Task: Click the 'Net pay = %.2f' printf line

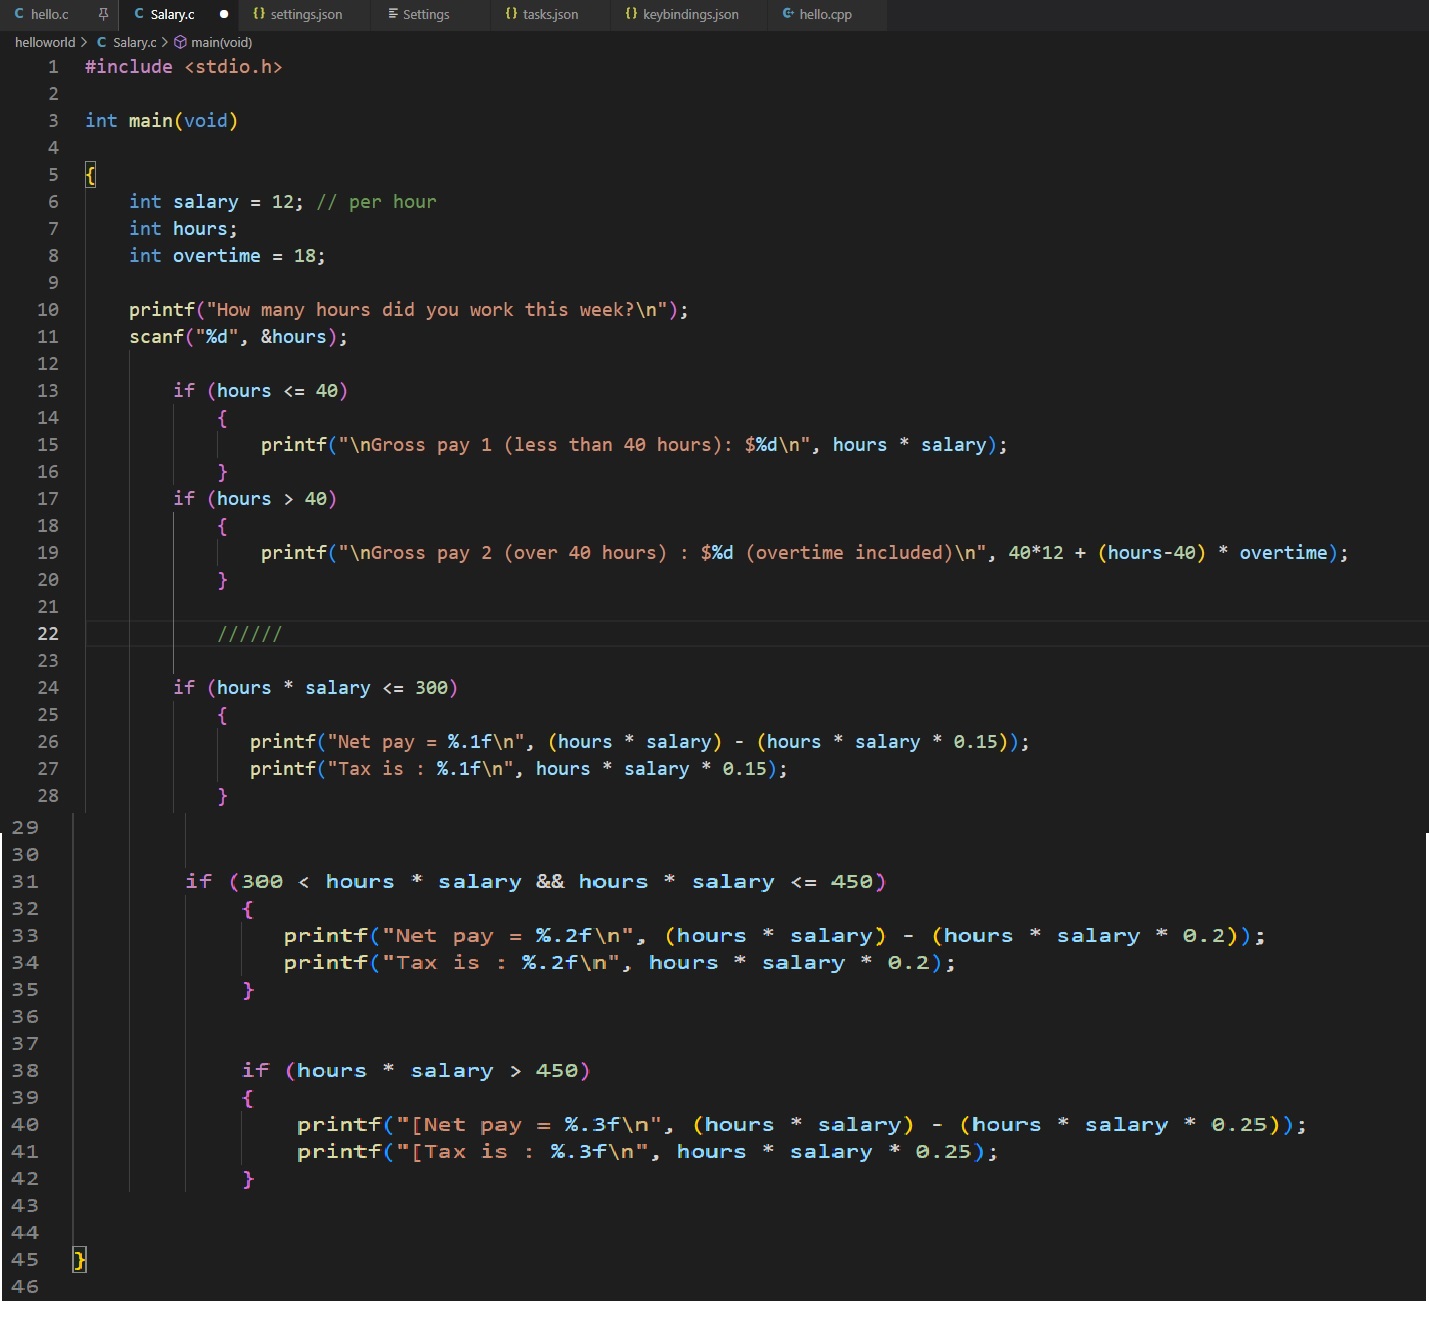Action: [x=774, y=936]
